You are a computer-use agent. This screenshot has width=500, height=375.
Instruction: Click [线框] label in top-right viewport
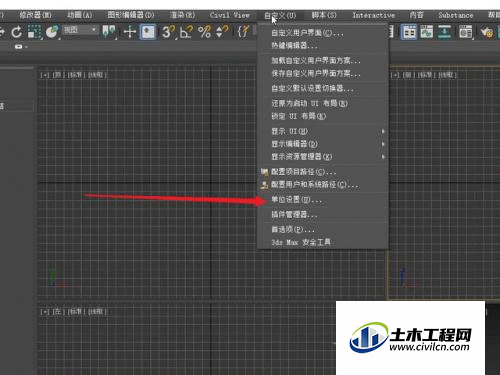pos(447,75)
